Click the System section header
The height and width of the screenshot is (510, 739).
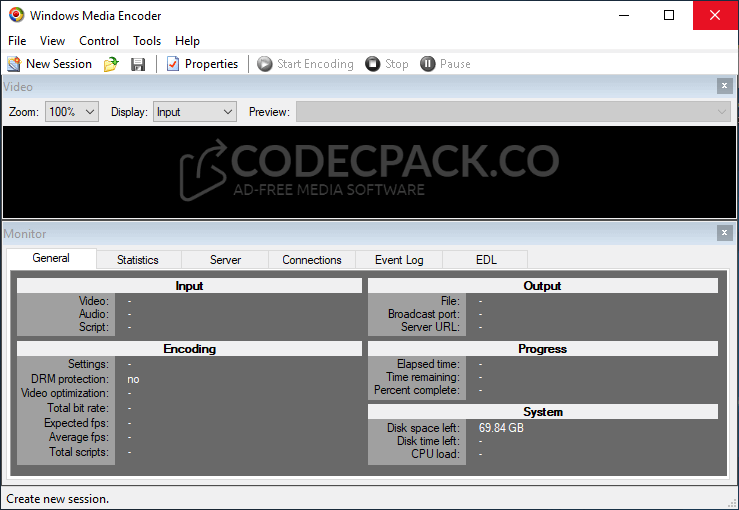542,412
